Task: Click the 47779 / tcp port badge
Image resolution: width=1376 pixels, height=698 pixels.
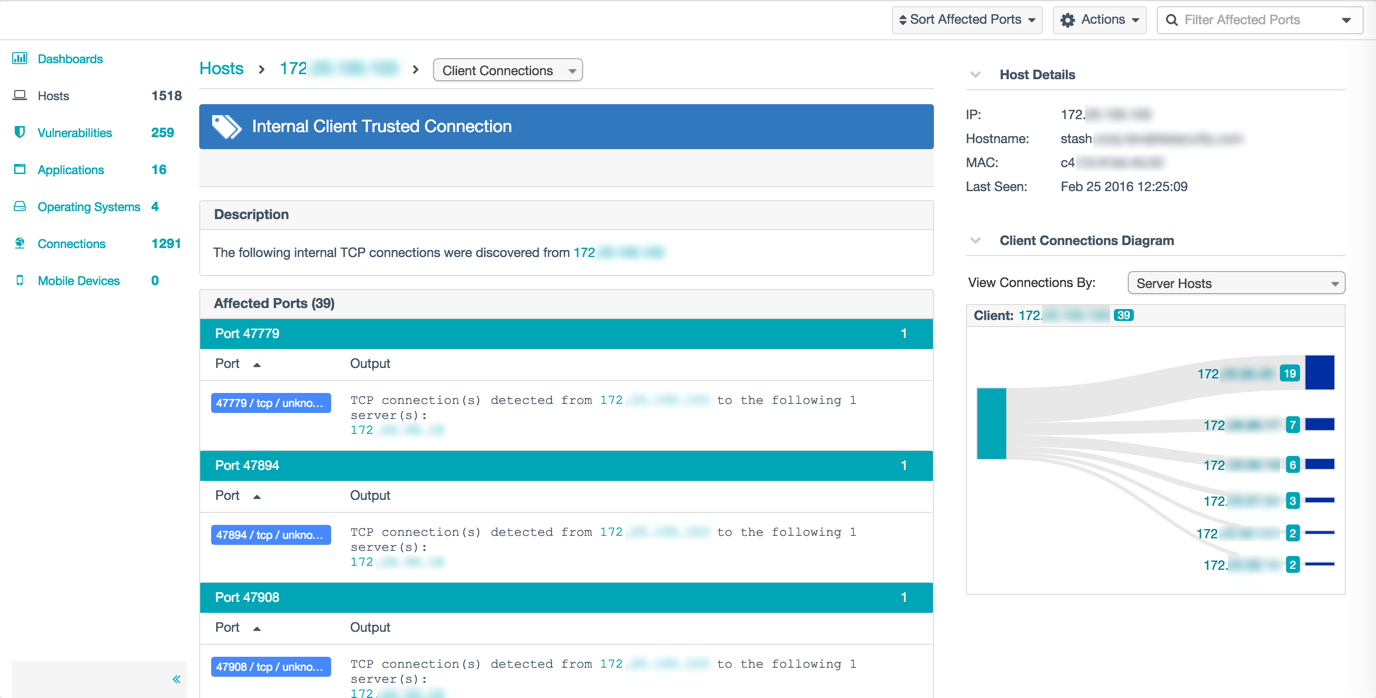Action: click(271, 403)
